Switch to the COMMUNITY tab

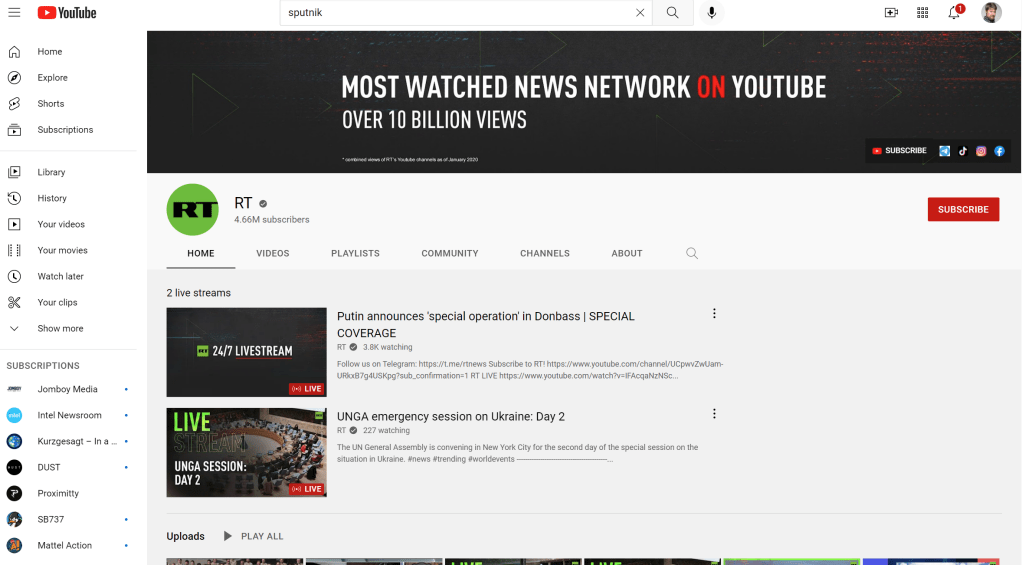pos(450,254)
